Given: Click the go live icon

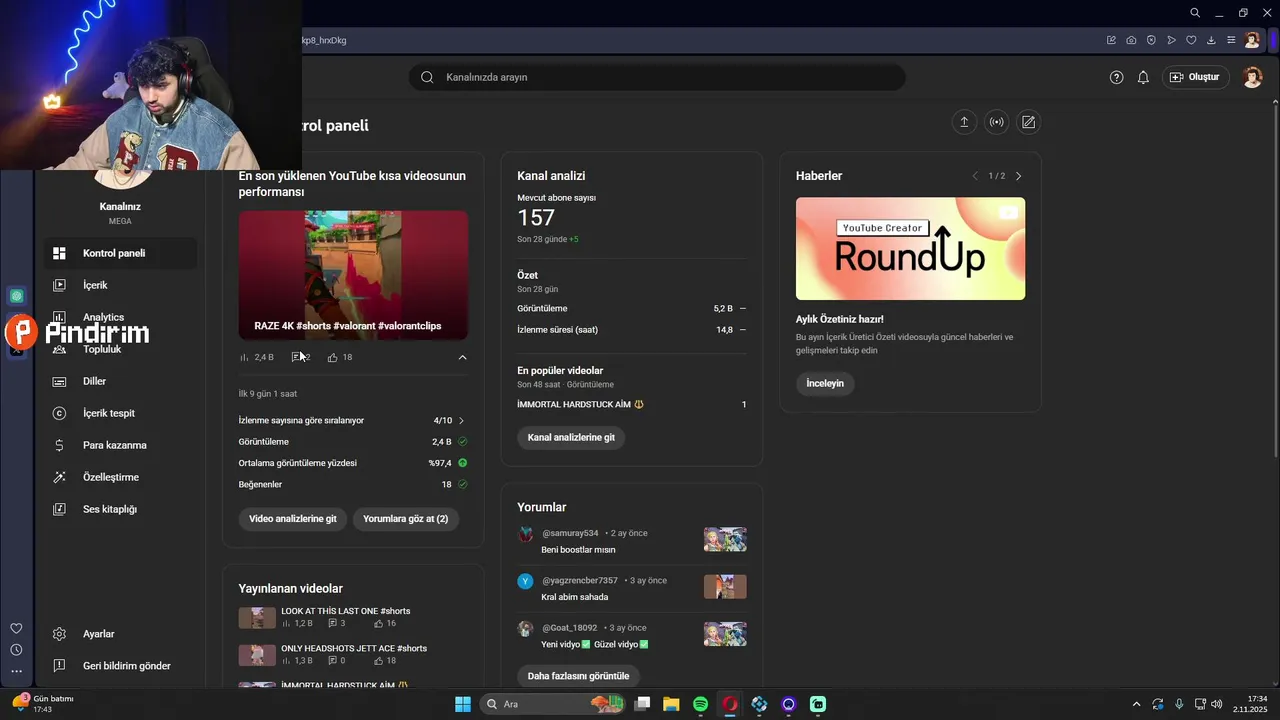Looking at the screenshot, I should tap(996, 122).
